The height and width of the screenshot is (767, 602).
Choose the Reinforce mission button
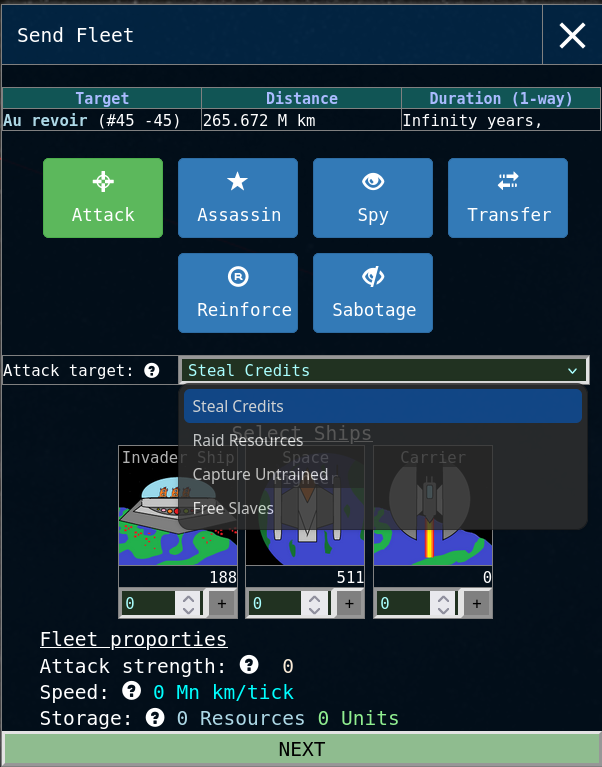[x=238, y=293]
